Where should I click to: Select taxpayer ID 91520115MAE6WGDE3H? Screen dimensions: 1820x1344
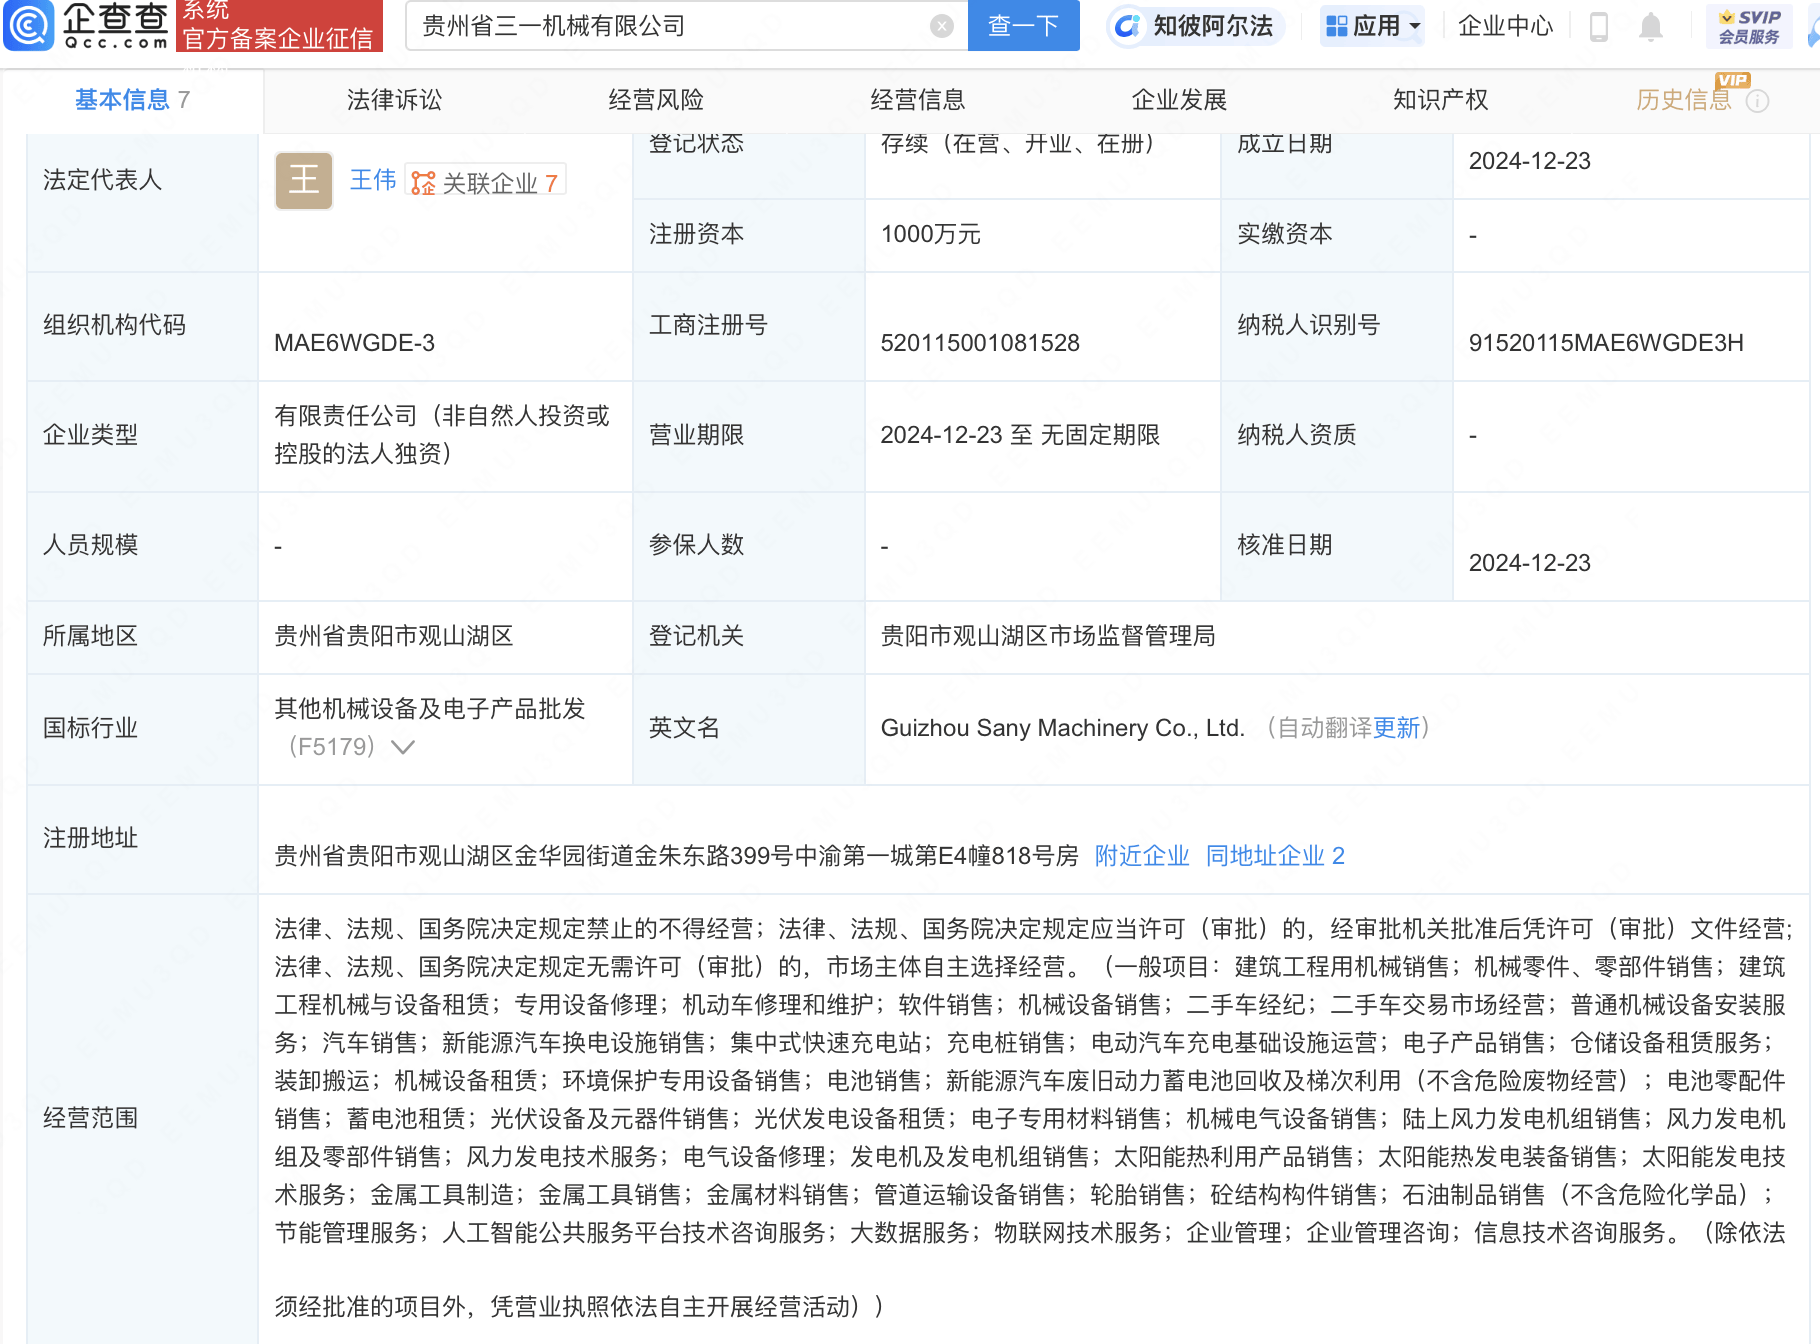[x=1606, y=343]
